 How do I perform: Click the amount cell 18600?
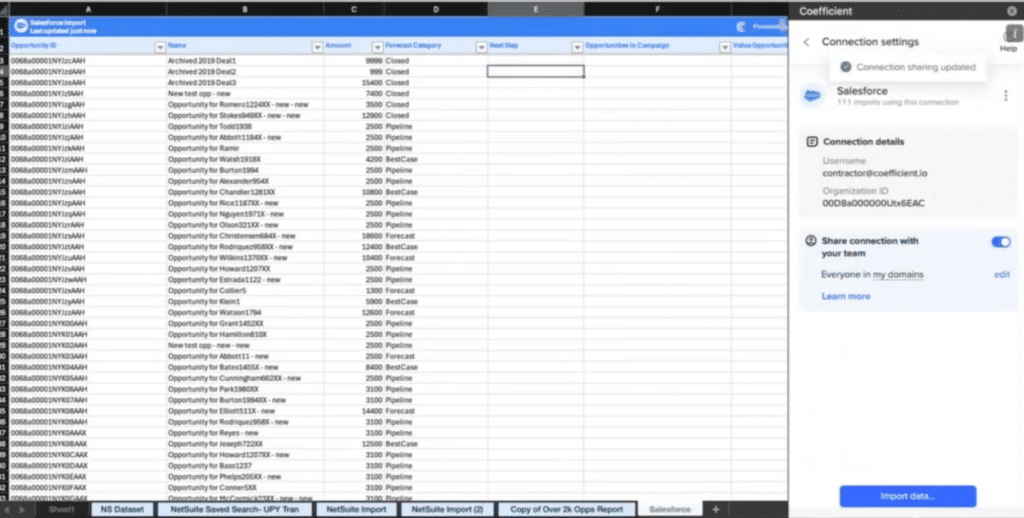click(x=354, y=236)
